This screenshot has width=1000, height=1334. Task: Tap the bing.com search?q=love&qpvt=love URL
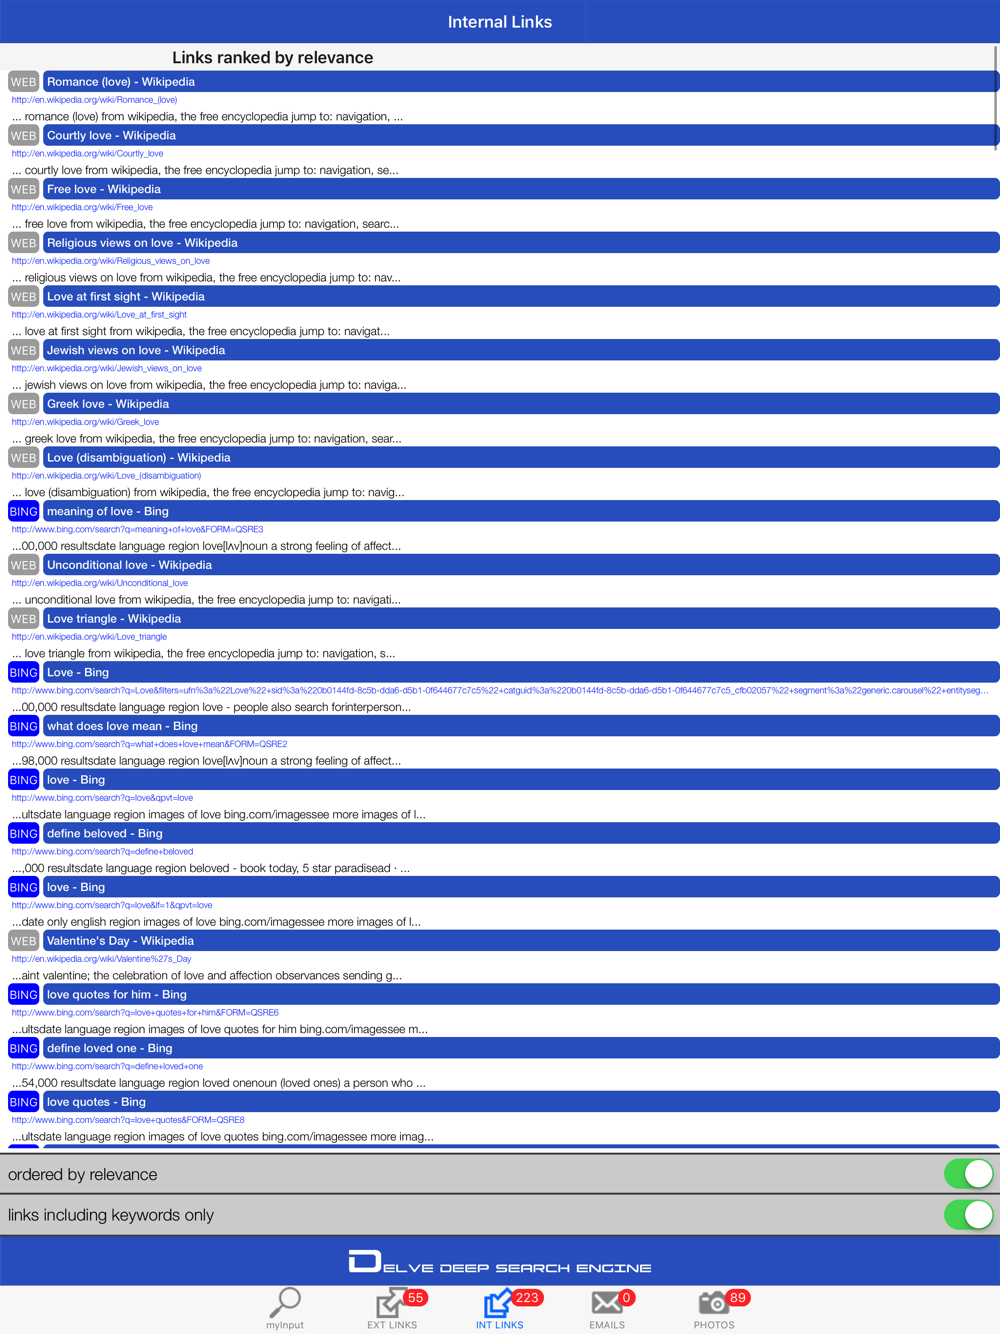pyautogui.click(x=103, y=798)
